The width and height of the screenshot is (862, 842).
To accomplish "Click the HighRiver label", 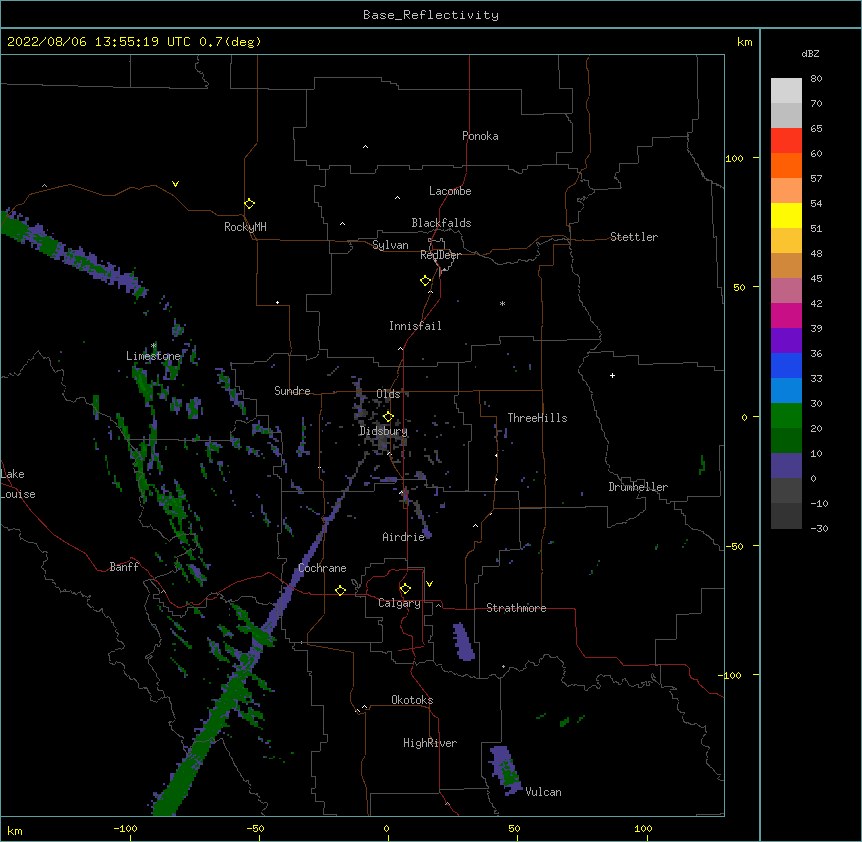I will coord(430,743).
